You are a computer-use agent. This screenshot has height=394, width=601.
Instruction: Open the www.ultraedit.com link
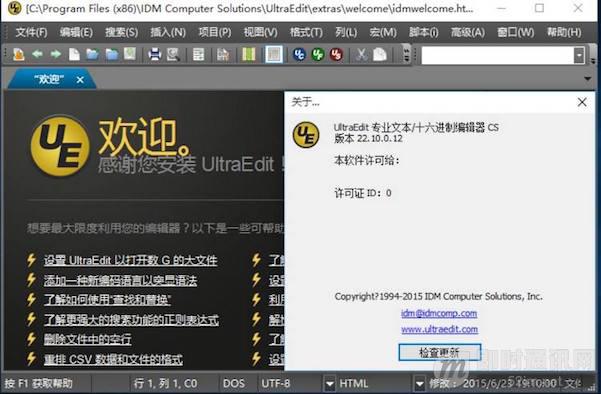pyautogui.click(x=440, y=329)
